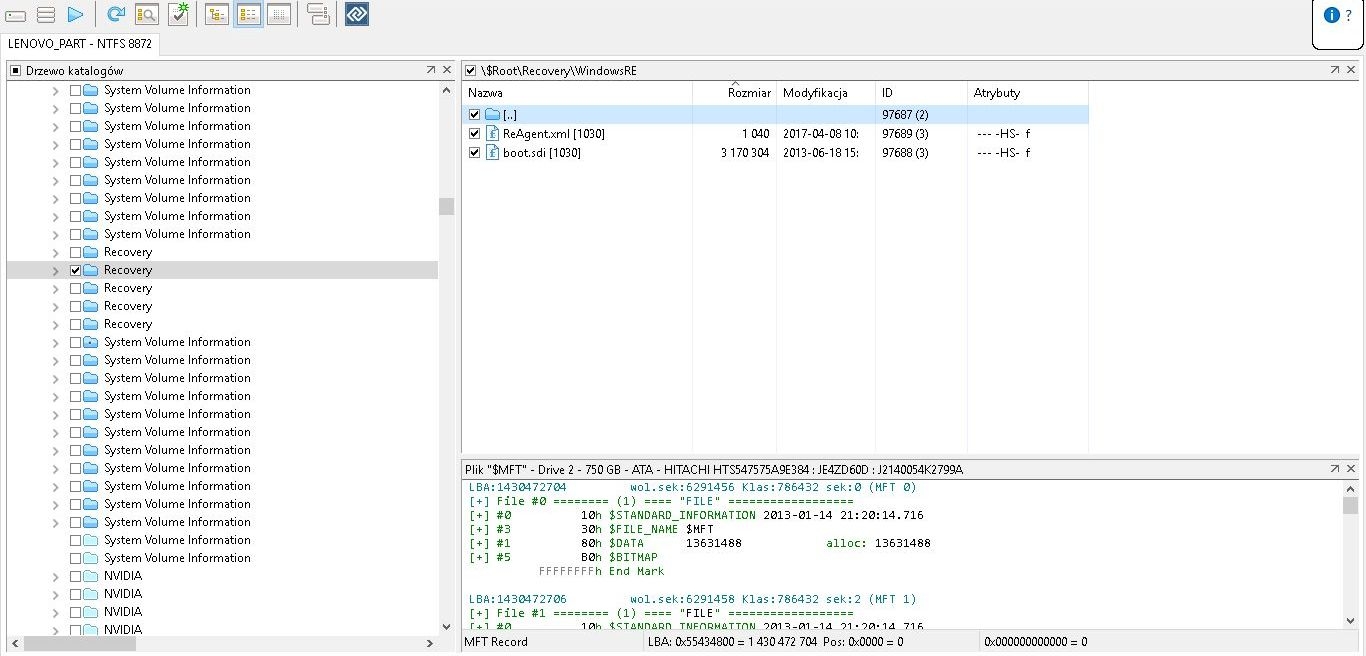Uncheck the ReAgent.xml checkbox
1366x656 pixels.
point(475,134)
